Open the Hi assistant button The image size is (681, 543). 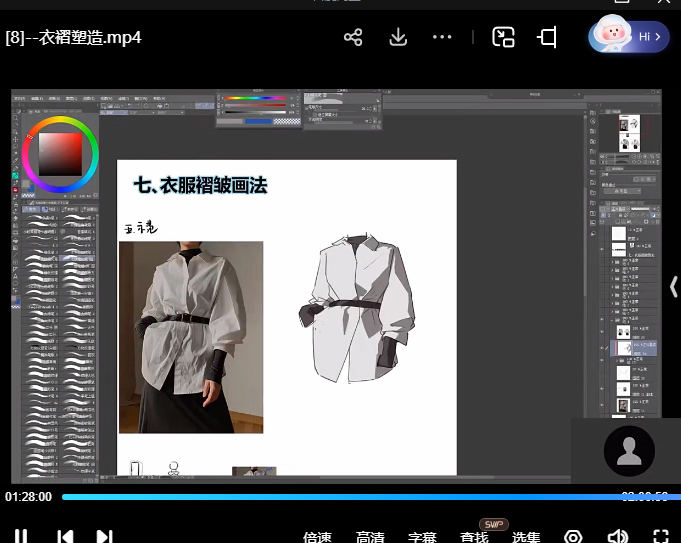[x=628, y=36]
